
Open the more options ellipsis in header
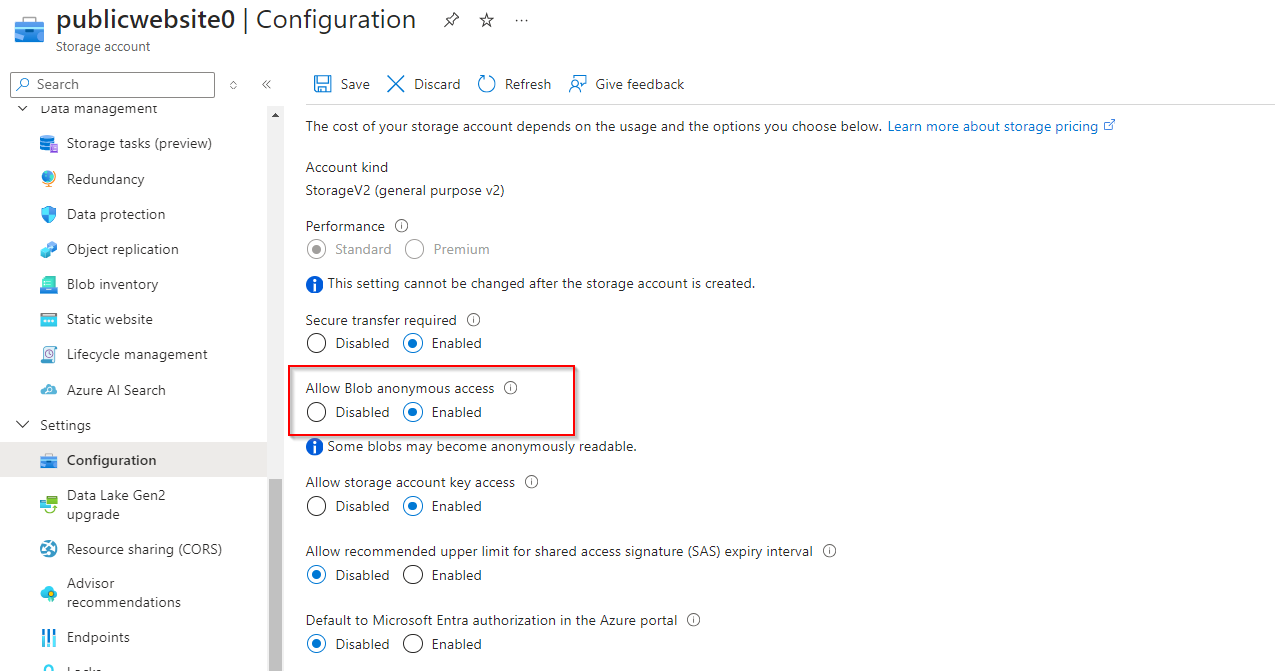click(x=521, y=20)
